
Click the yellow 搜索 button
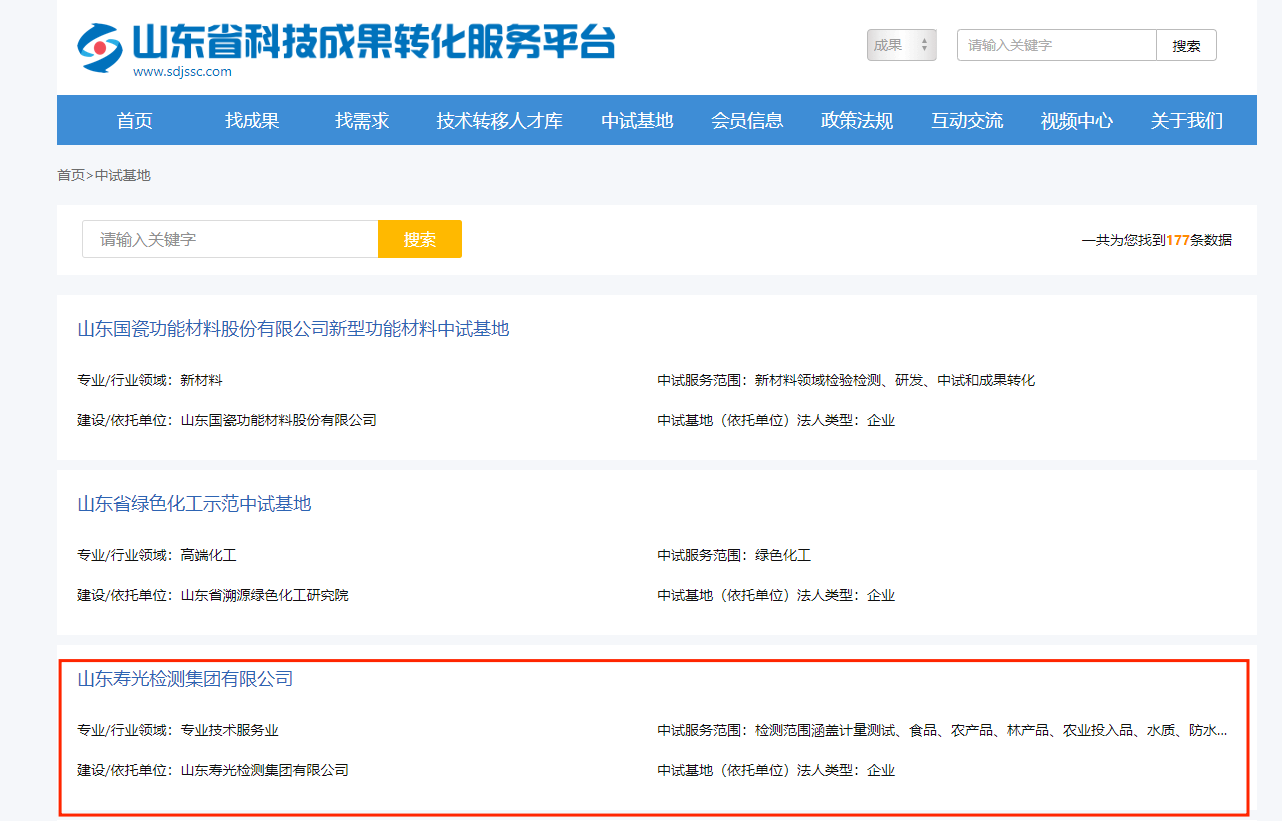(x=420, y=239)
